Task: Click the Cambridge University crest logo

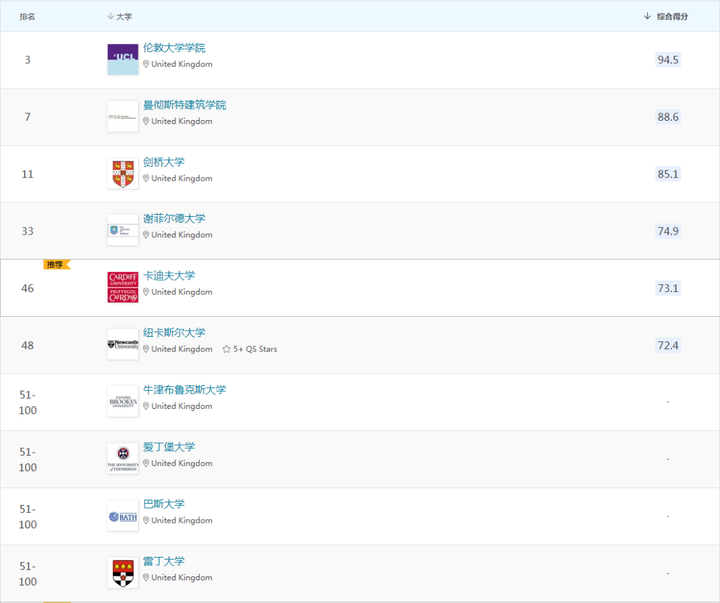Action: tap(123, 174)
